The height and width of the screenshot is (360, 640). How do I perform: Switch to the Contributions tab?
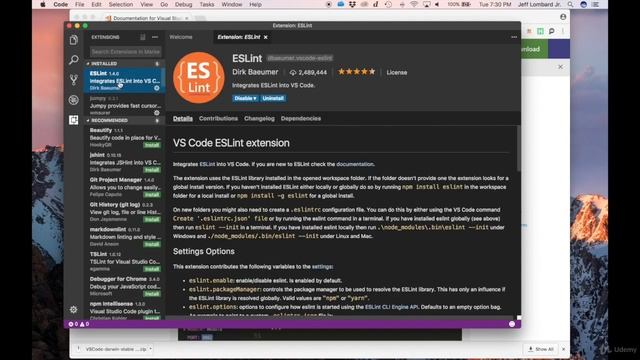coord(218,118)
